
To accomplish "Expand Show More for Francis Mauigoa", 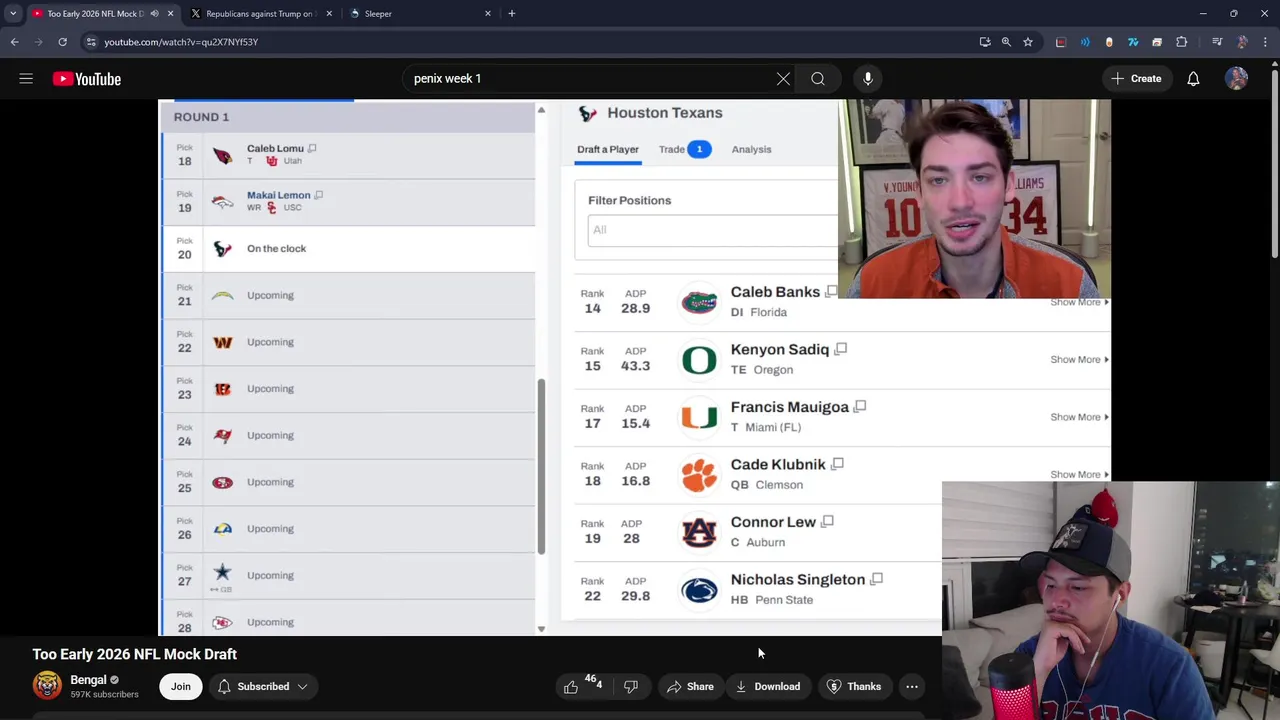I will coord(1079,417).
